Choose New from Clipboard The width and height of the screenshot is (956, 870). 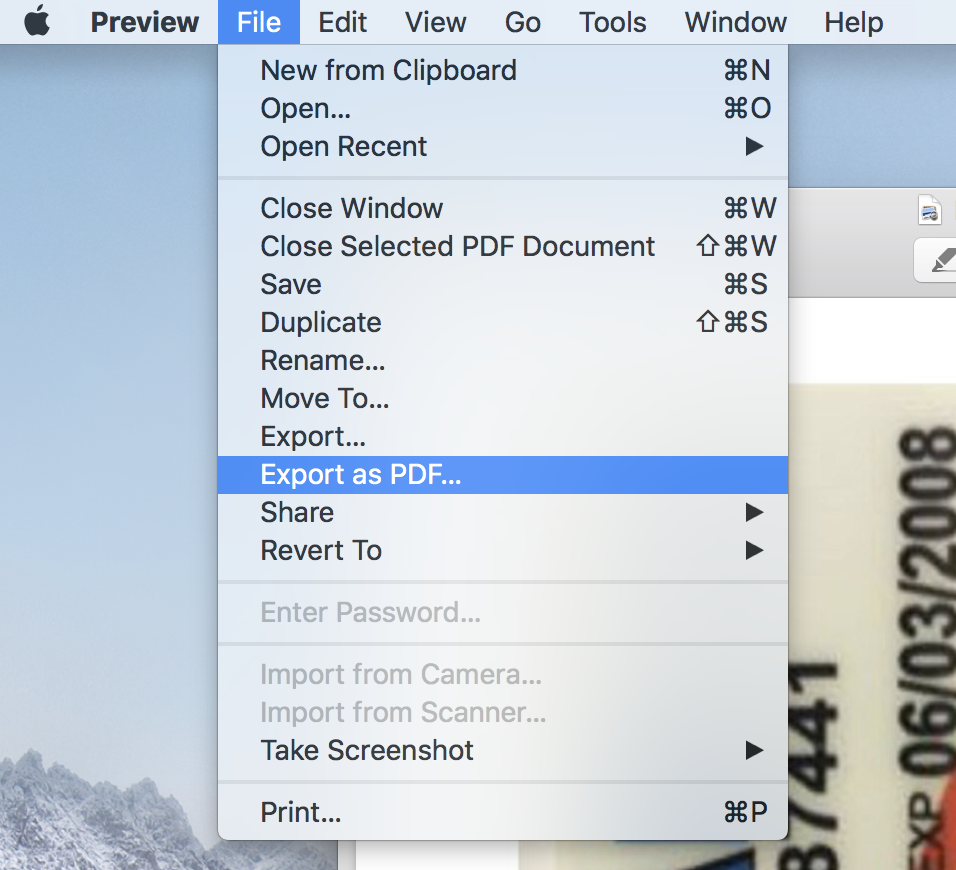tap(503, 70)
